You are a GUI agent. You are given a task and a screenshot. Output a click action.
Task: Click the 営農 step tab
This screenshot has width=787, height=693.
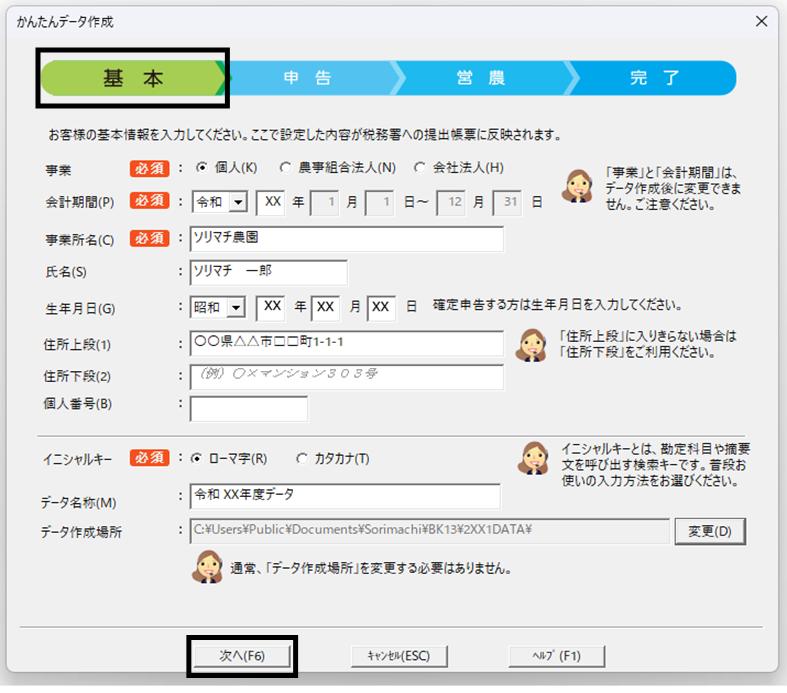click(481, 78)
